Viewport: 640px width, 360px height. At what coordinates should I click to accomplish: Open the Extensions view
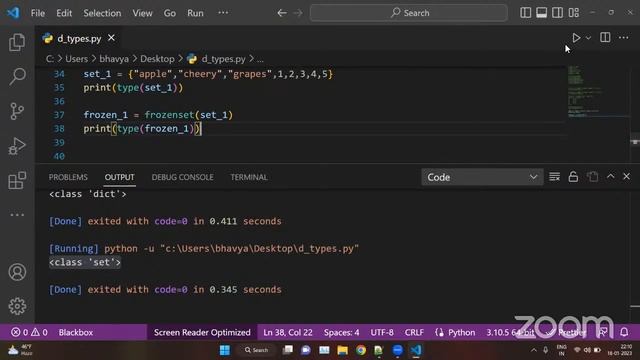(17, 180)
